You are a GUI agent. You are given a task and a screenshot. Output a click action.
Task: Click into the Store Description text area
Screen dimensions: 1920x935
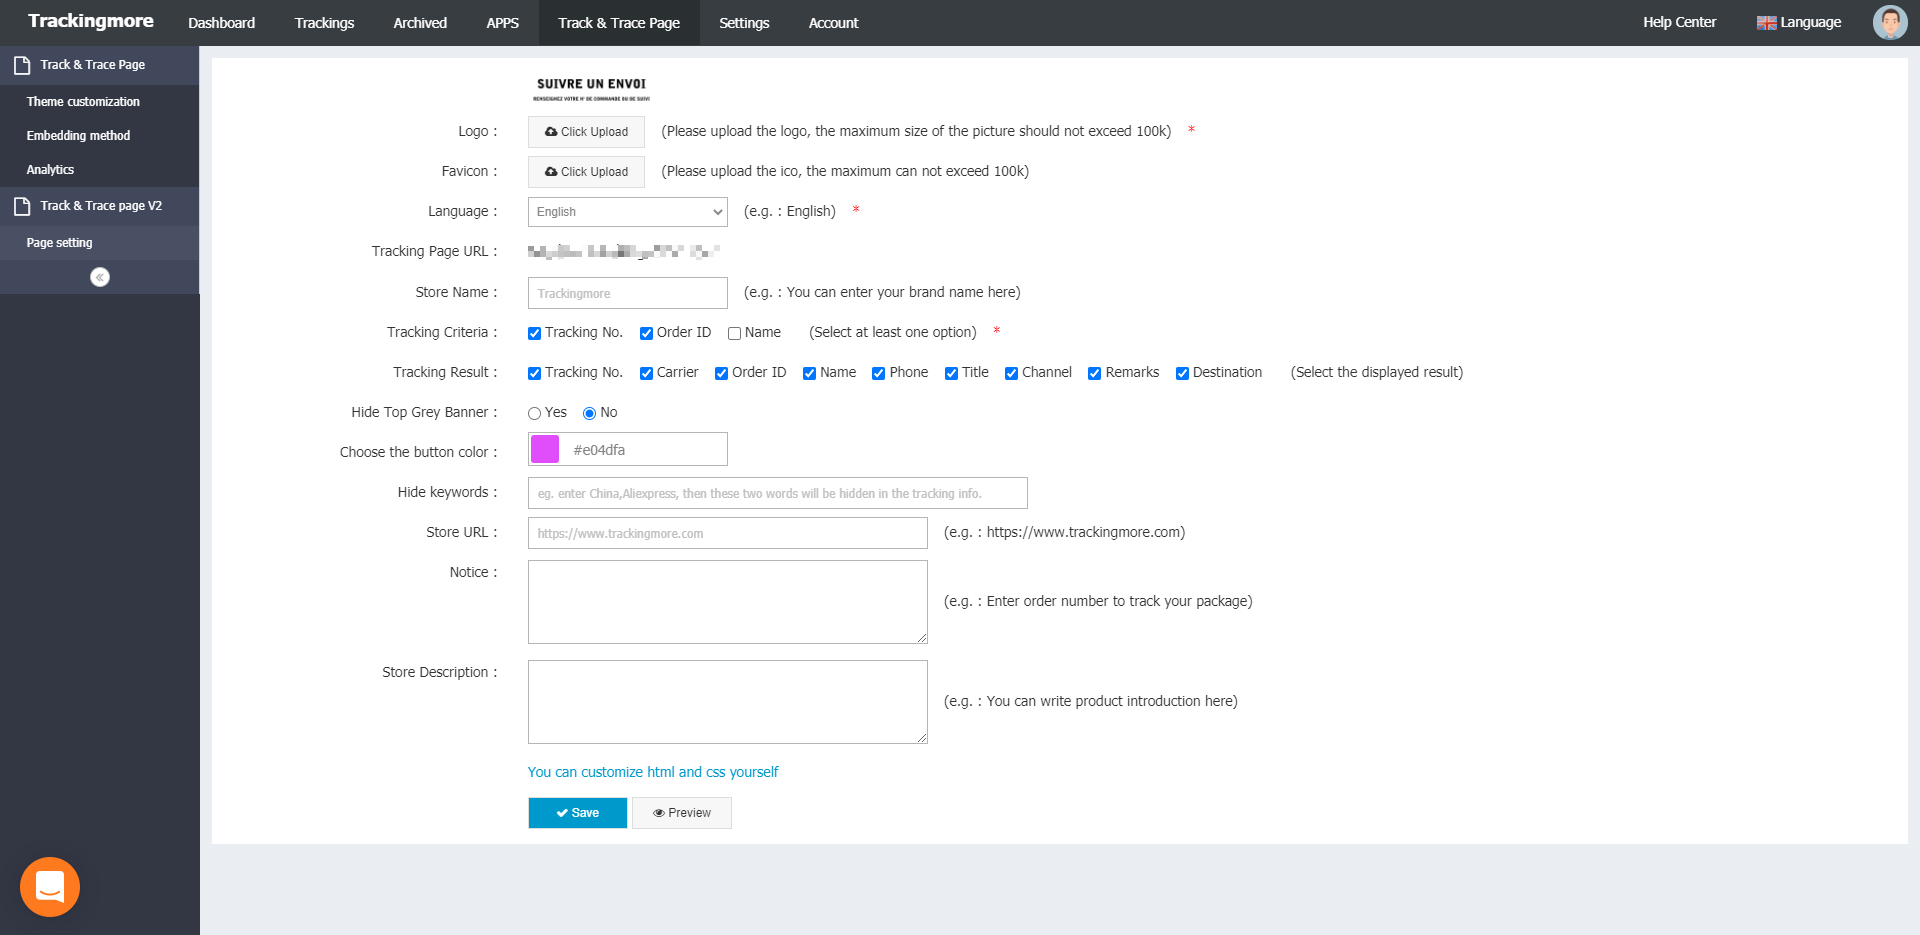click(727, 702)
